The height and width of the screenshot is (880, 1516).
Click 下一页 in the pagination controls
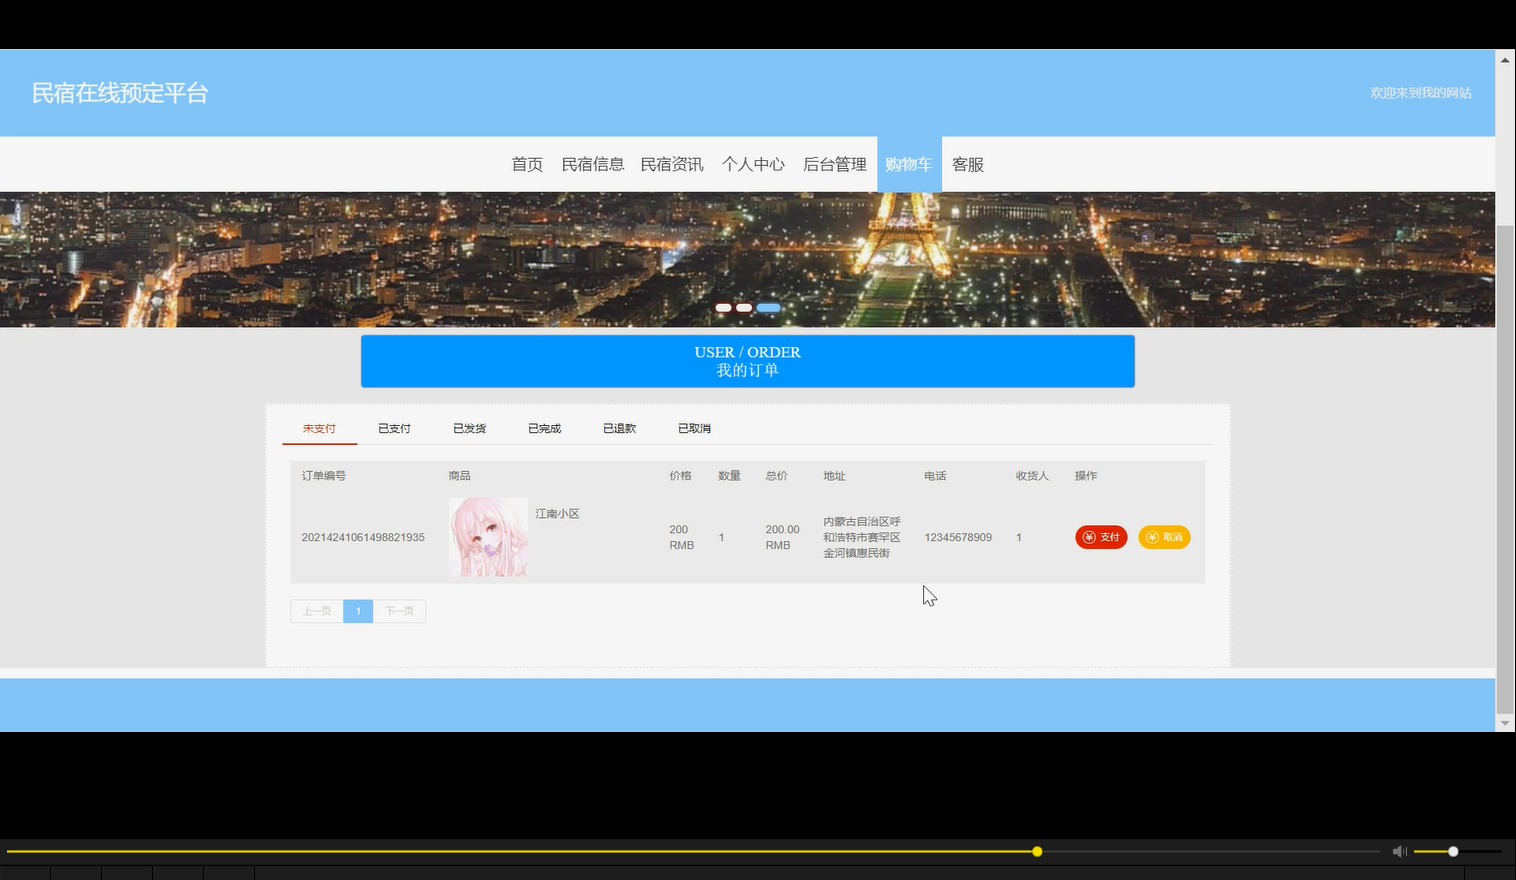click(x=399, y=611)
